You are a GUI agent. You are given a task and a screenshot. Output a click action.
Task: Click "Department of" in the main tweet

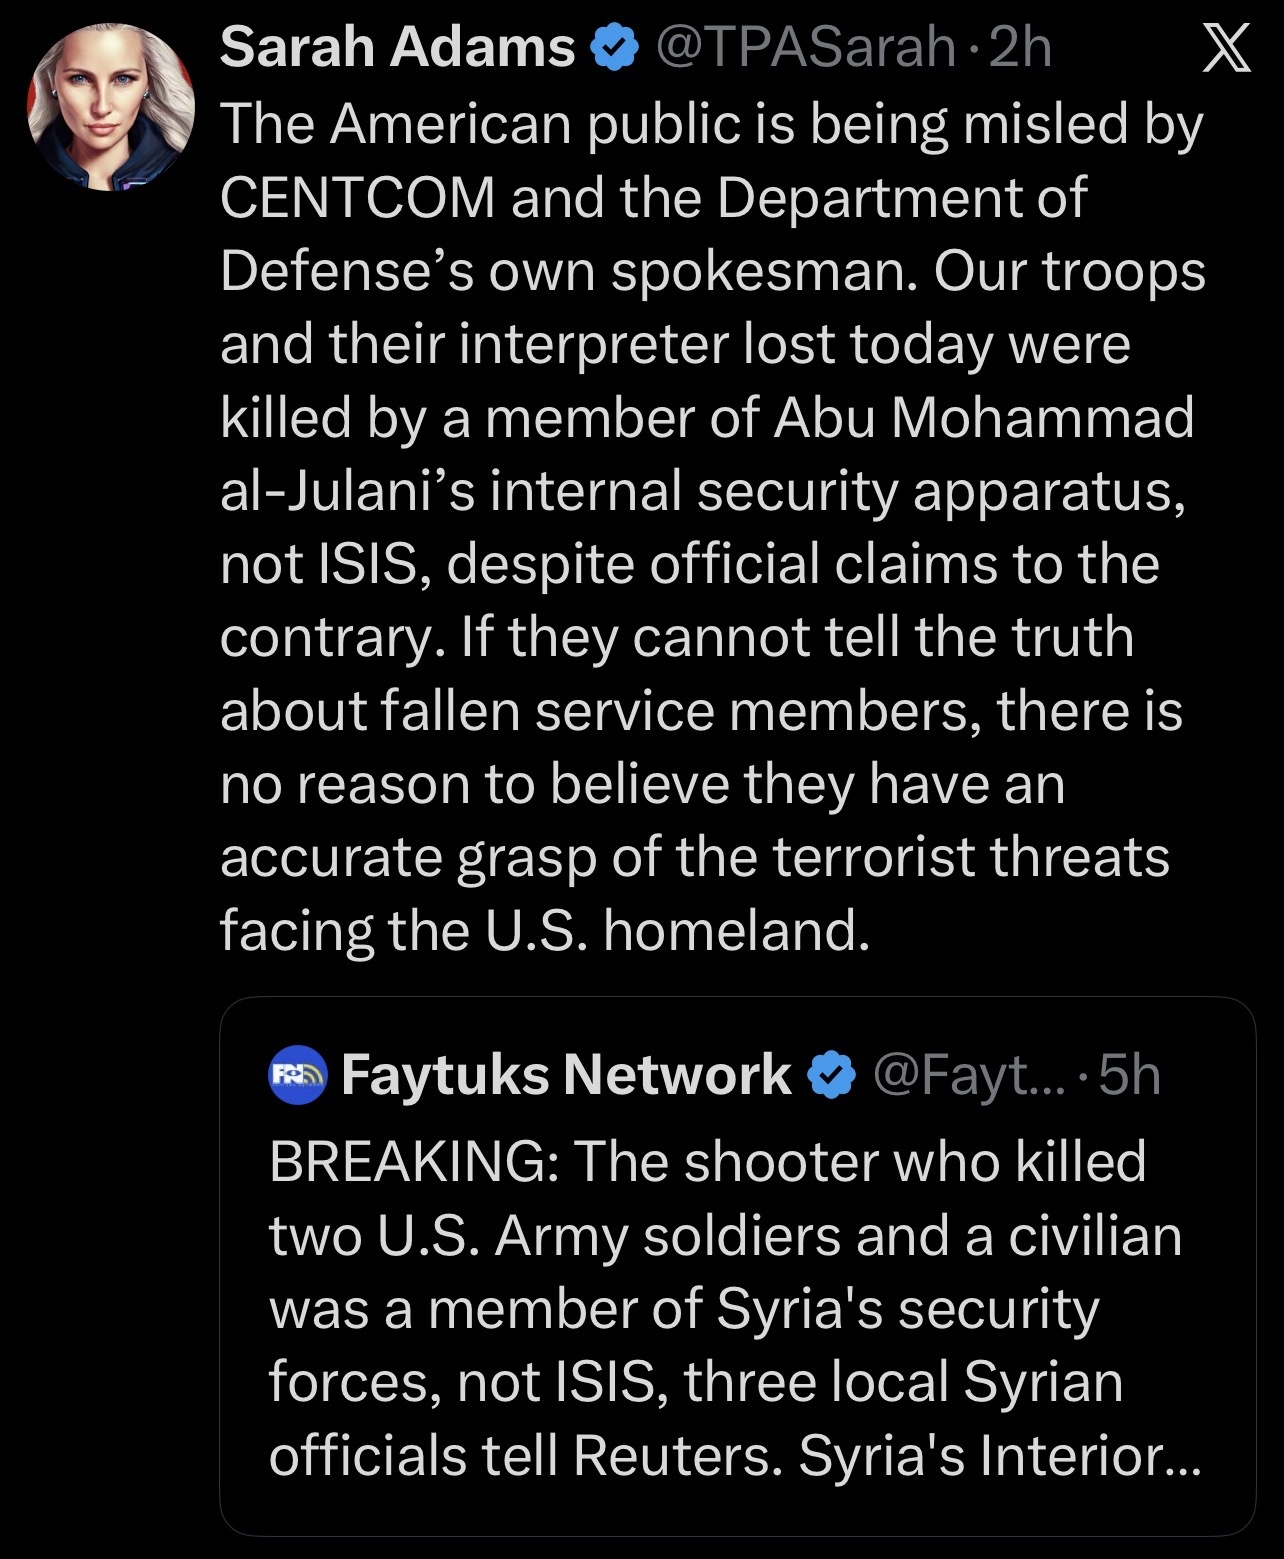pos(901,198)
